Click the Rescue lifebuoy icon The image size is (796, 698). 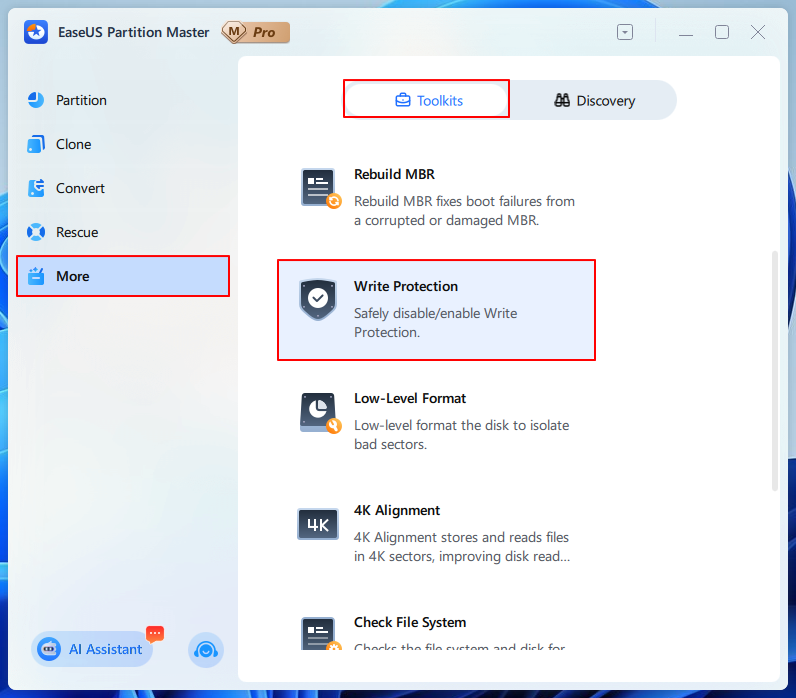tap(37, 232)
